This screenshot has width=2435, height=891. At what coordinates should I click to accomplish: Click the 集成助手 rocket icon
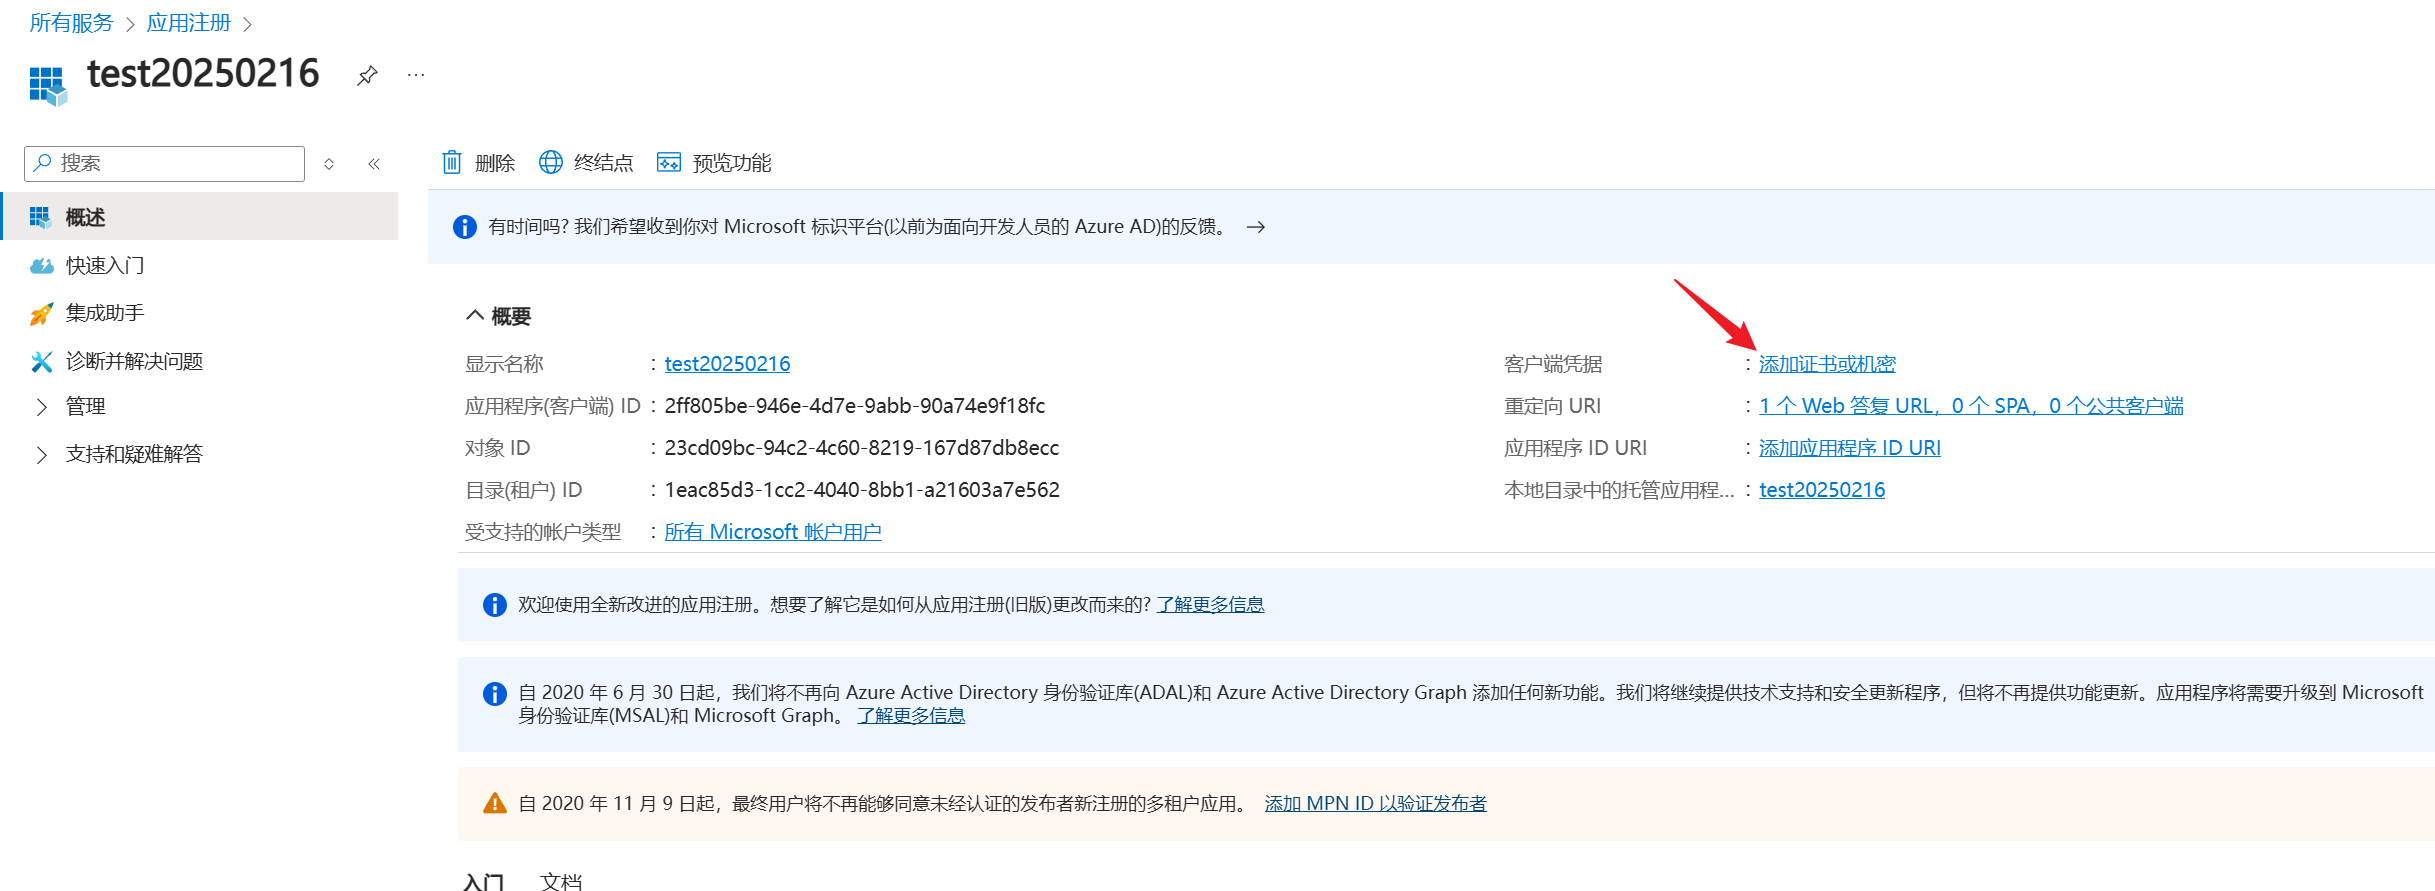tap(41, 313)
